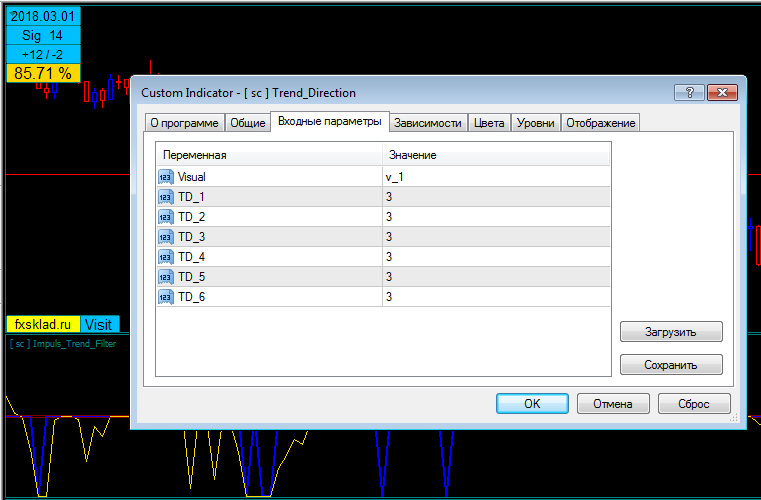Click the icon beside the TD_3 variable
Screen dimensions: 761x500
coord(165,237)
